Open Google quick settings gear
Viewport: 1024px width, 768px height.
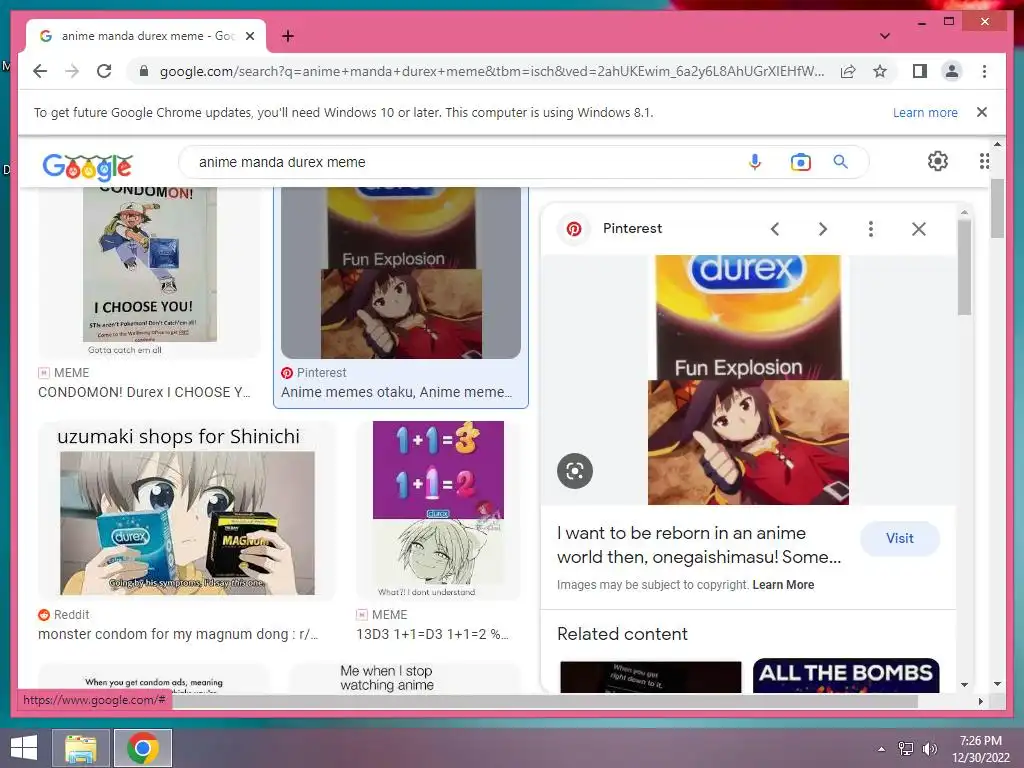pyautogui.click(x=938, y=161)
